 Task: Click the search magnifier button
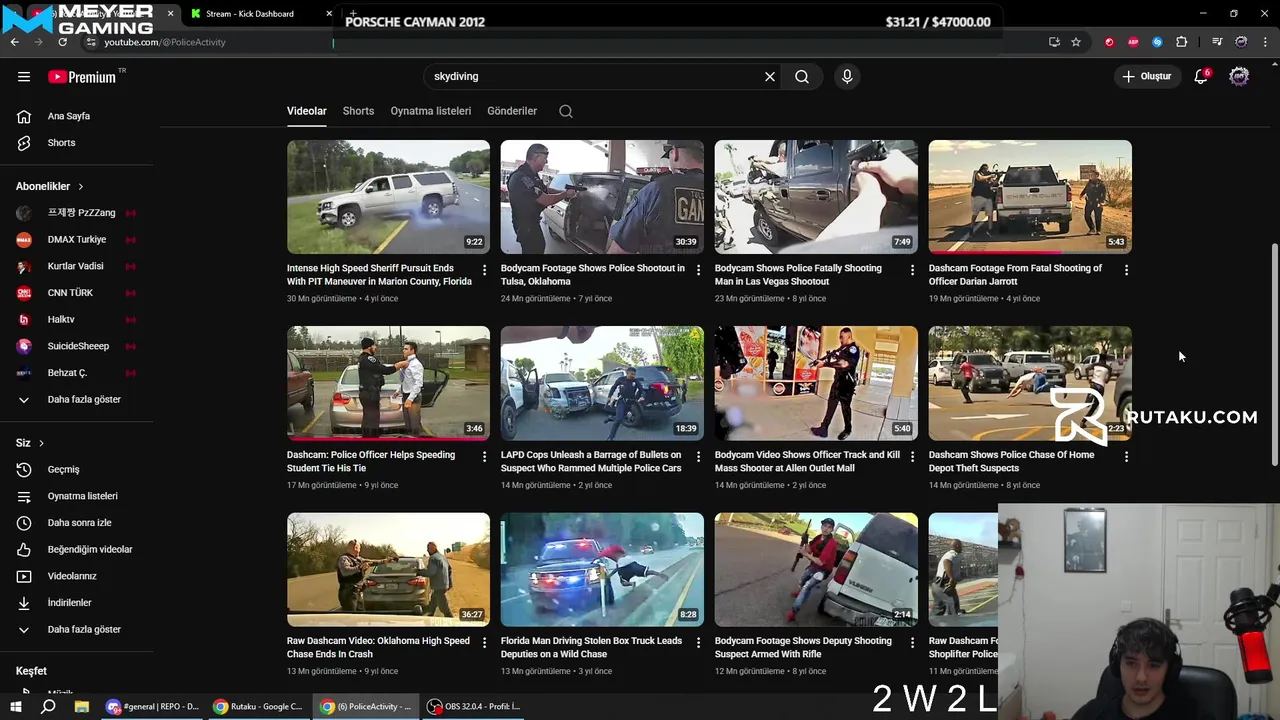click(802, 76)
